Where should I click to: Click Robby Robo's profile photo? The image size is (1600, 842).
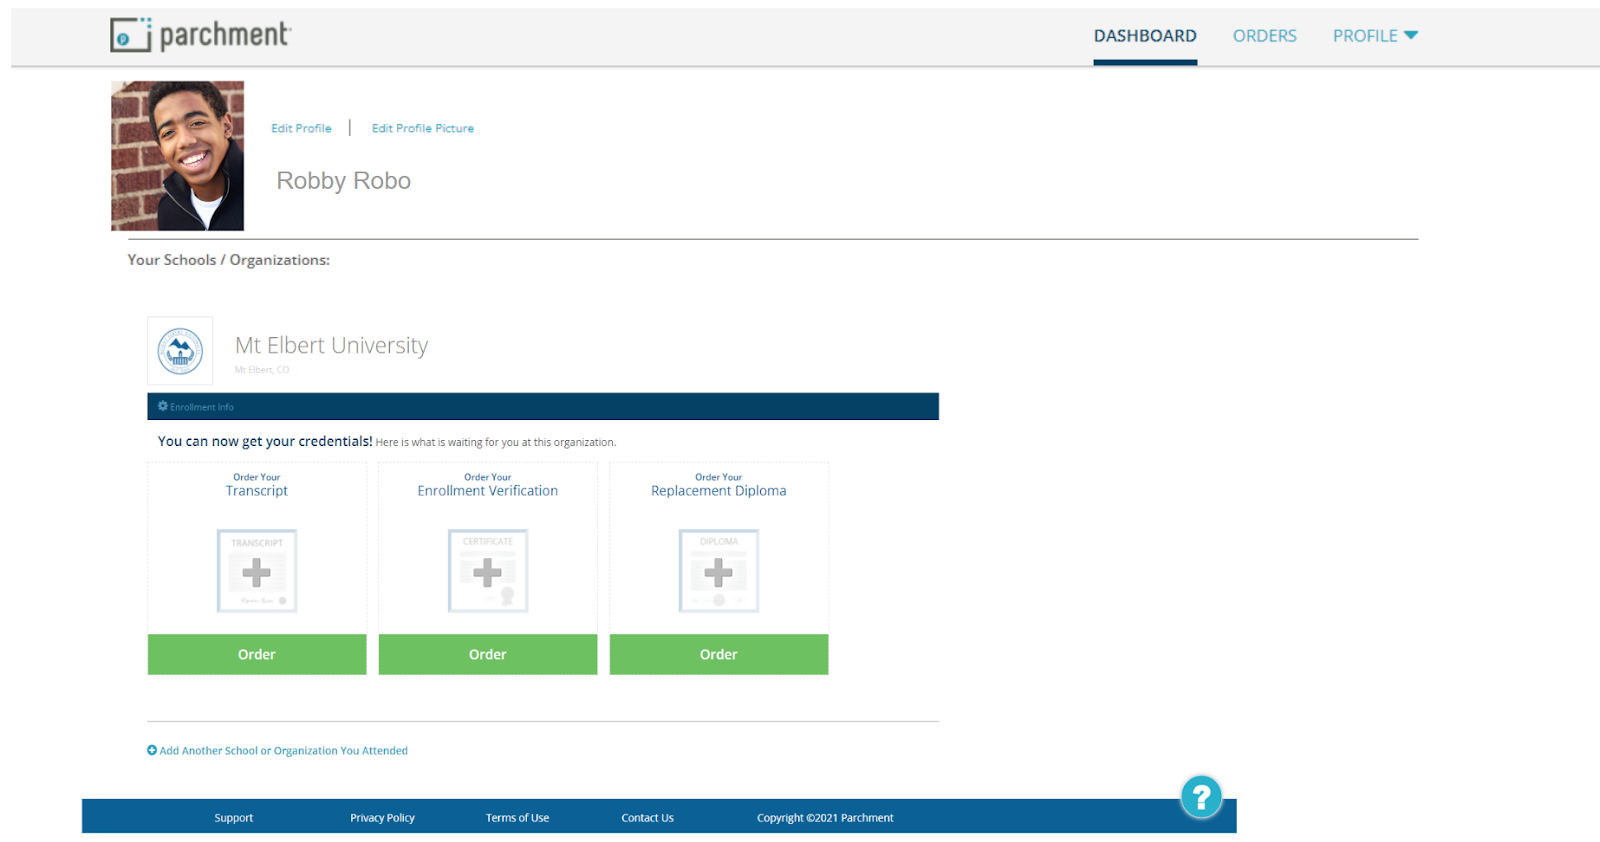click(177, 156)
